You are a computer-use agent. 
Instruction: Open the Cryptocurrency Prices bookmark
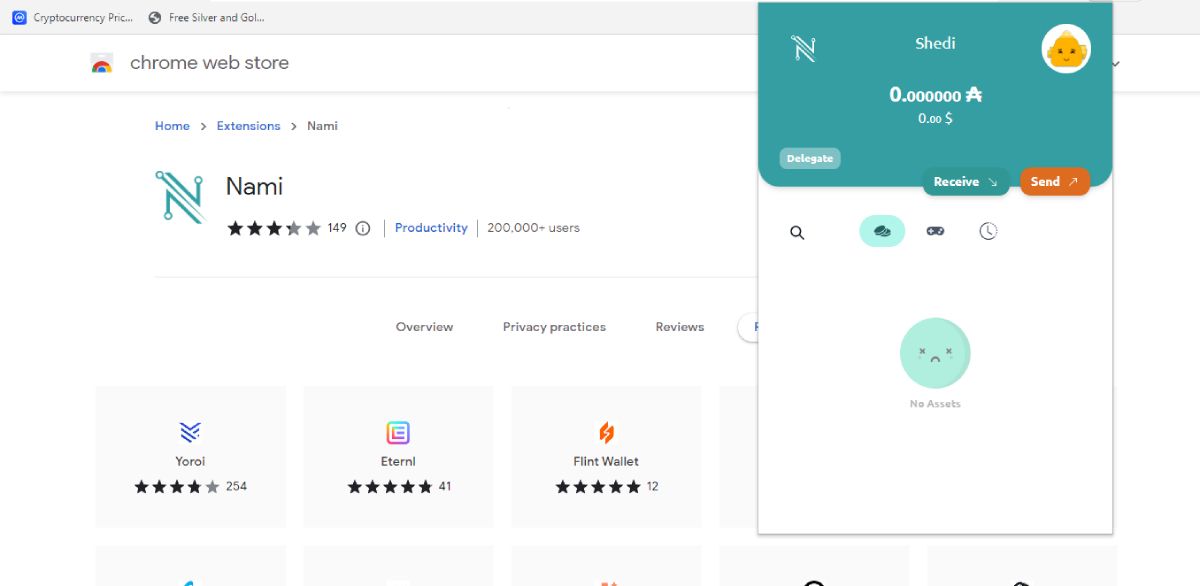(x=73, y=17)
